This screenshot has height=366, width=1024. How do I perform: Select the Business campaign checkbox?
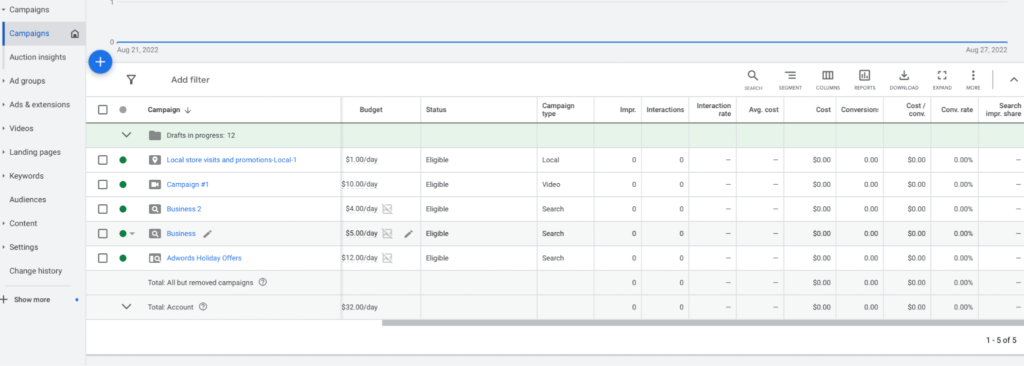103,233
